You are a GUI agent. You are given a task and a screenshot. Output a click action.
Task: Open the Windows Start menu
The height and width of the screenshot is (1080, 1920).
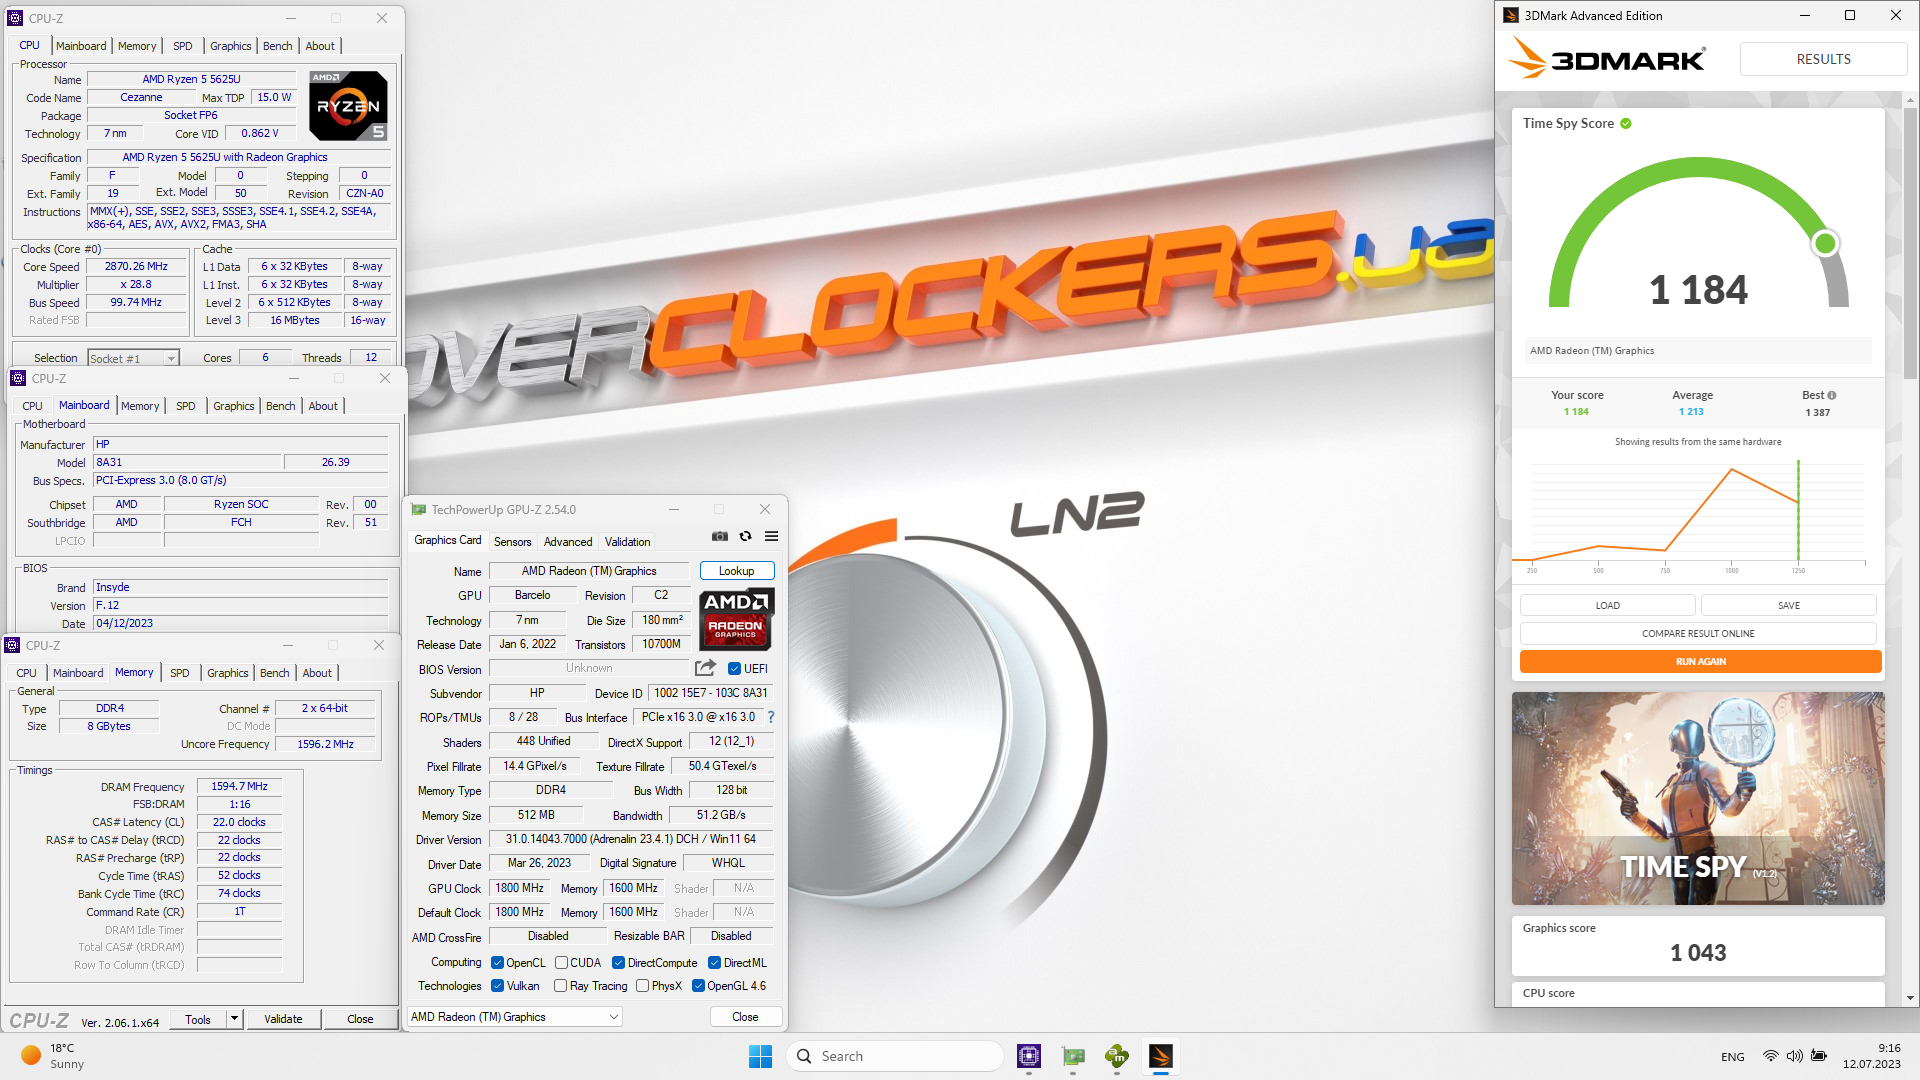tap(760, 1056)
